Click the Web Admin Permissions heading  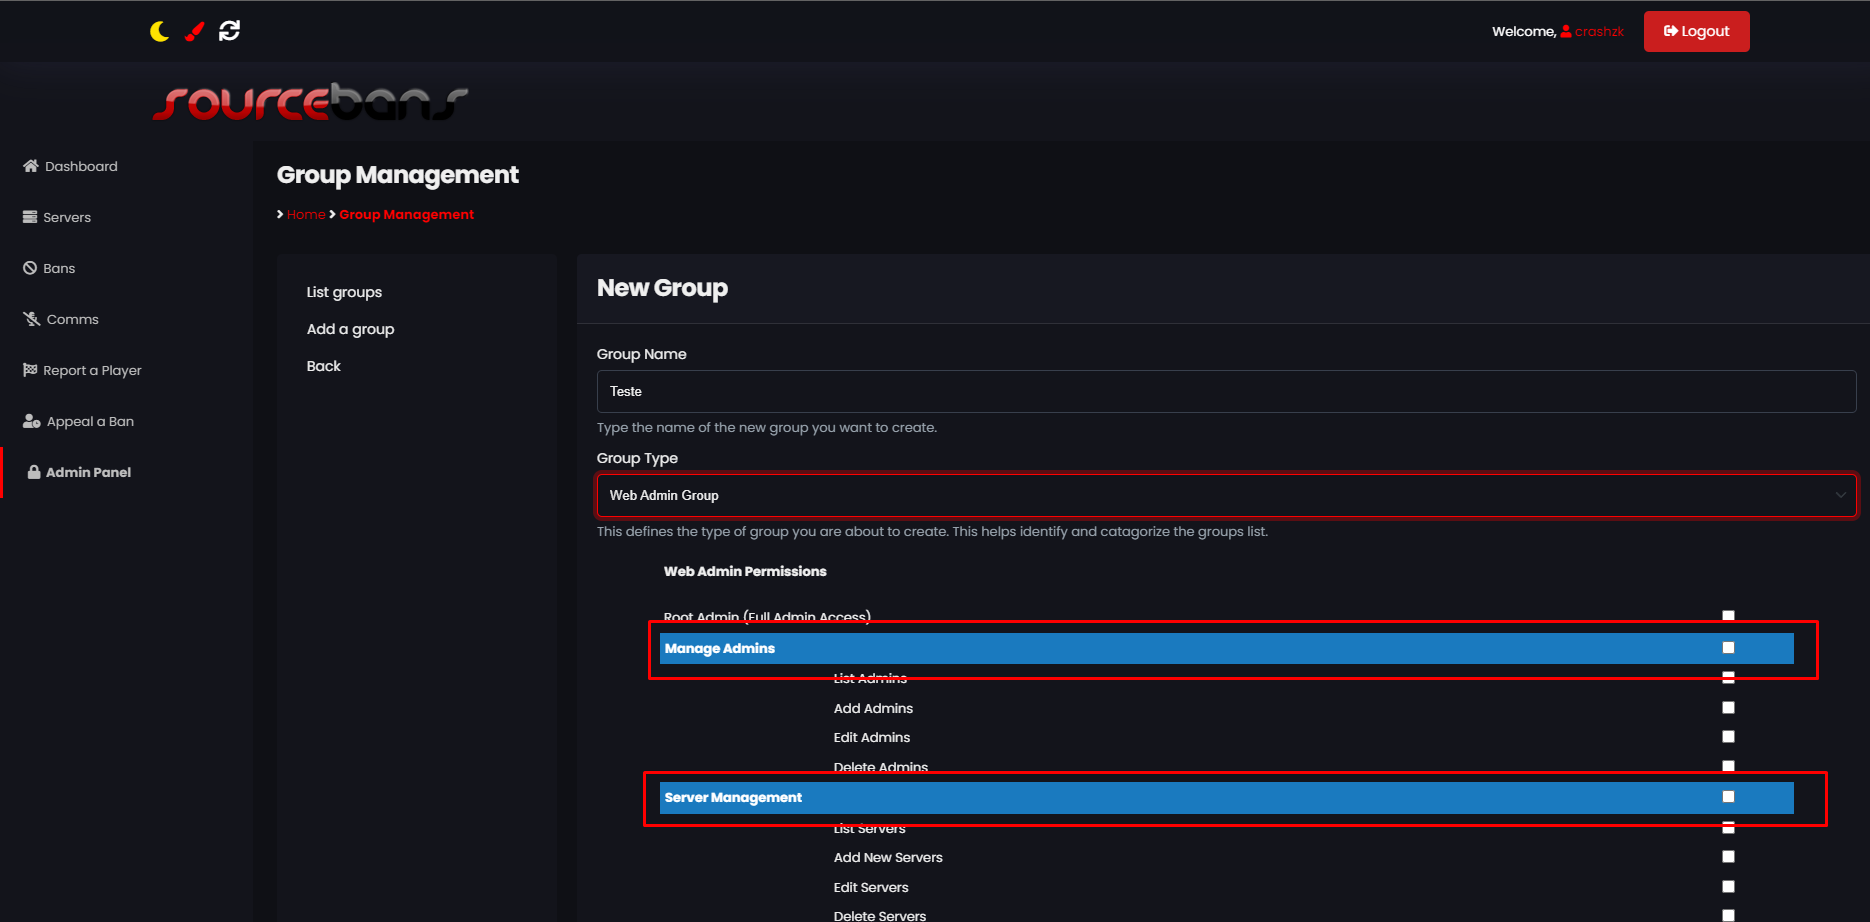point(745,571)
